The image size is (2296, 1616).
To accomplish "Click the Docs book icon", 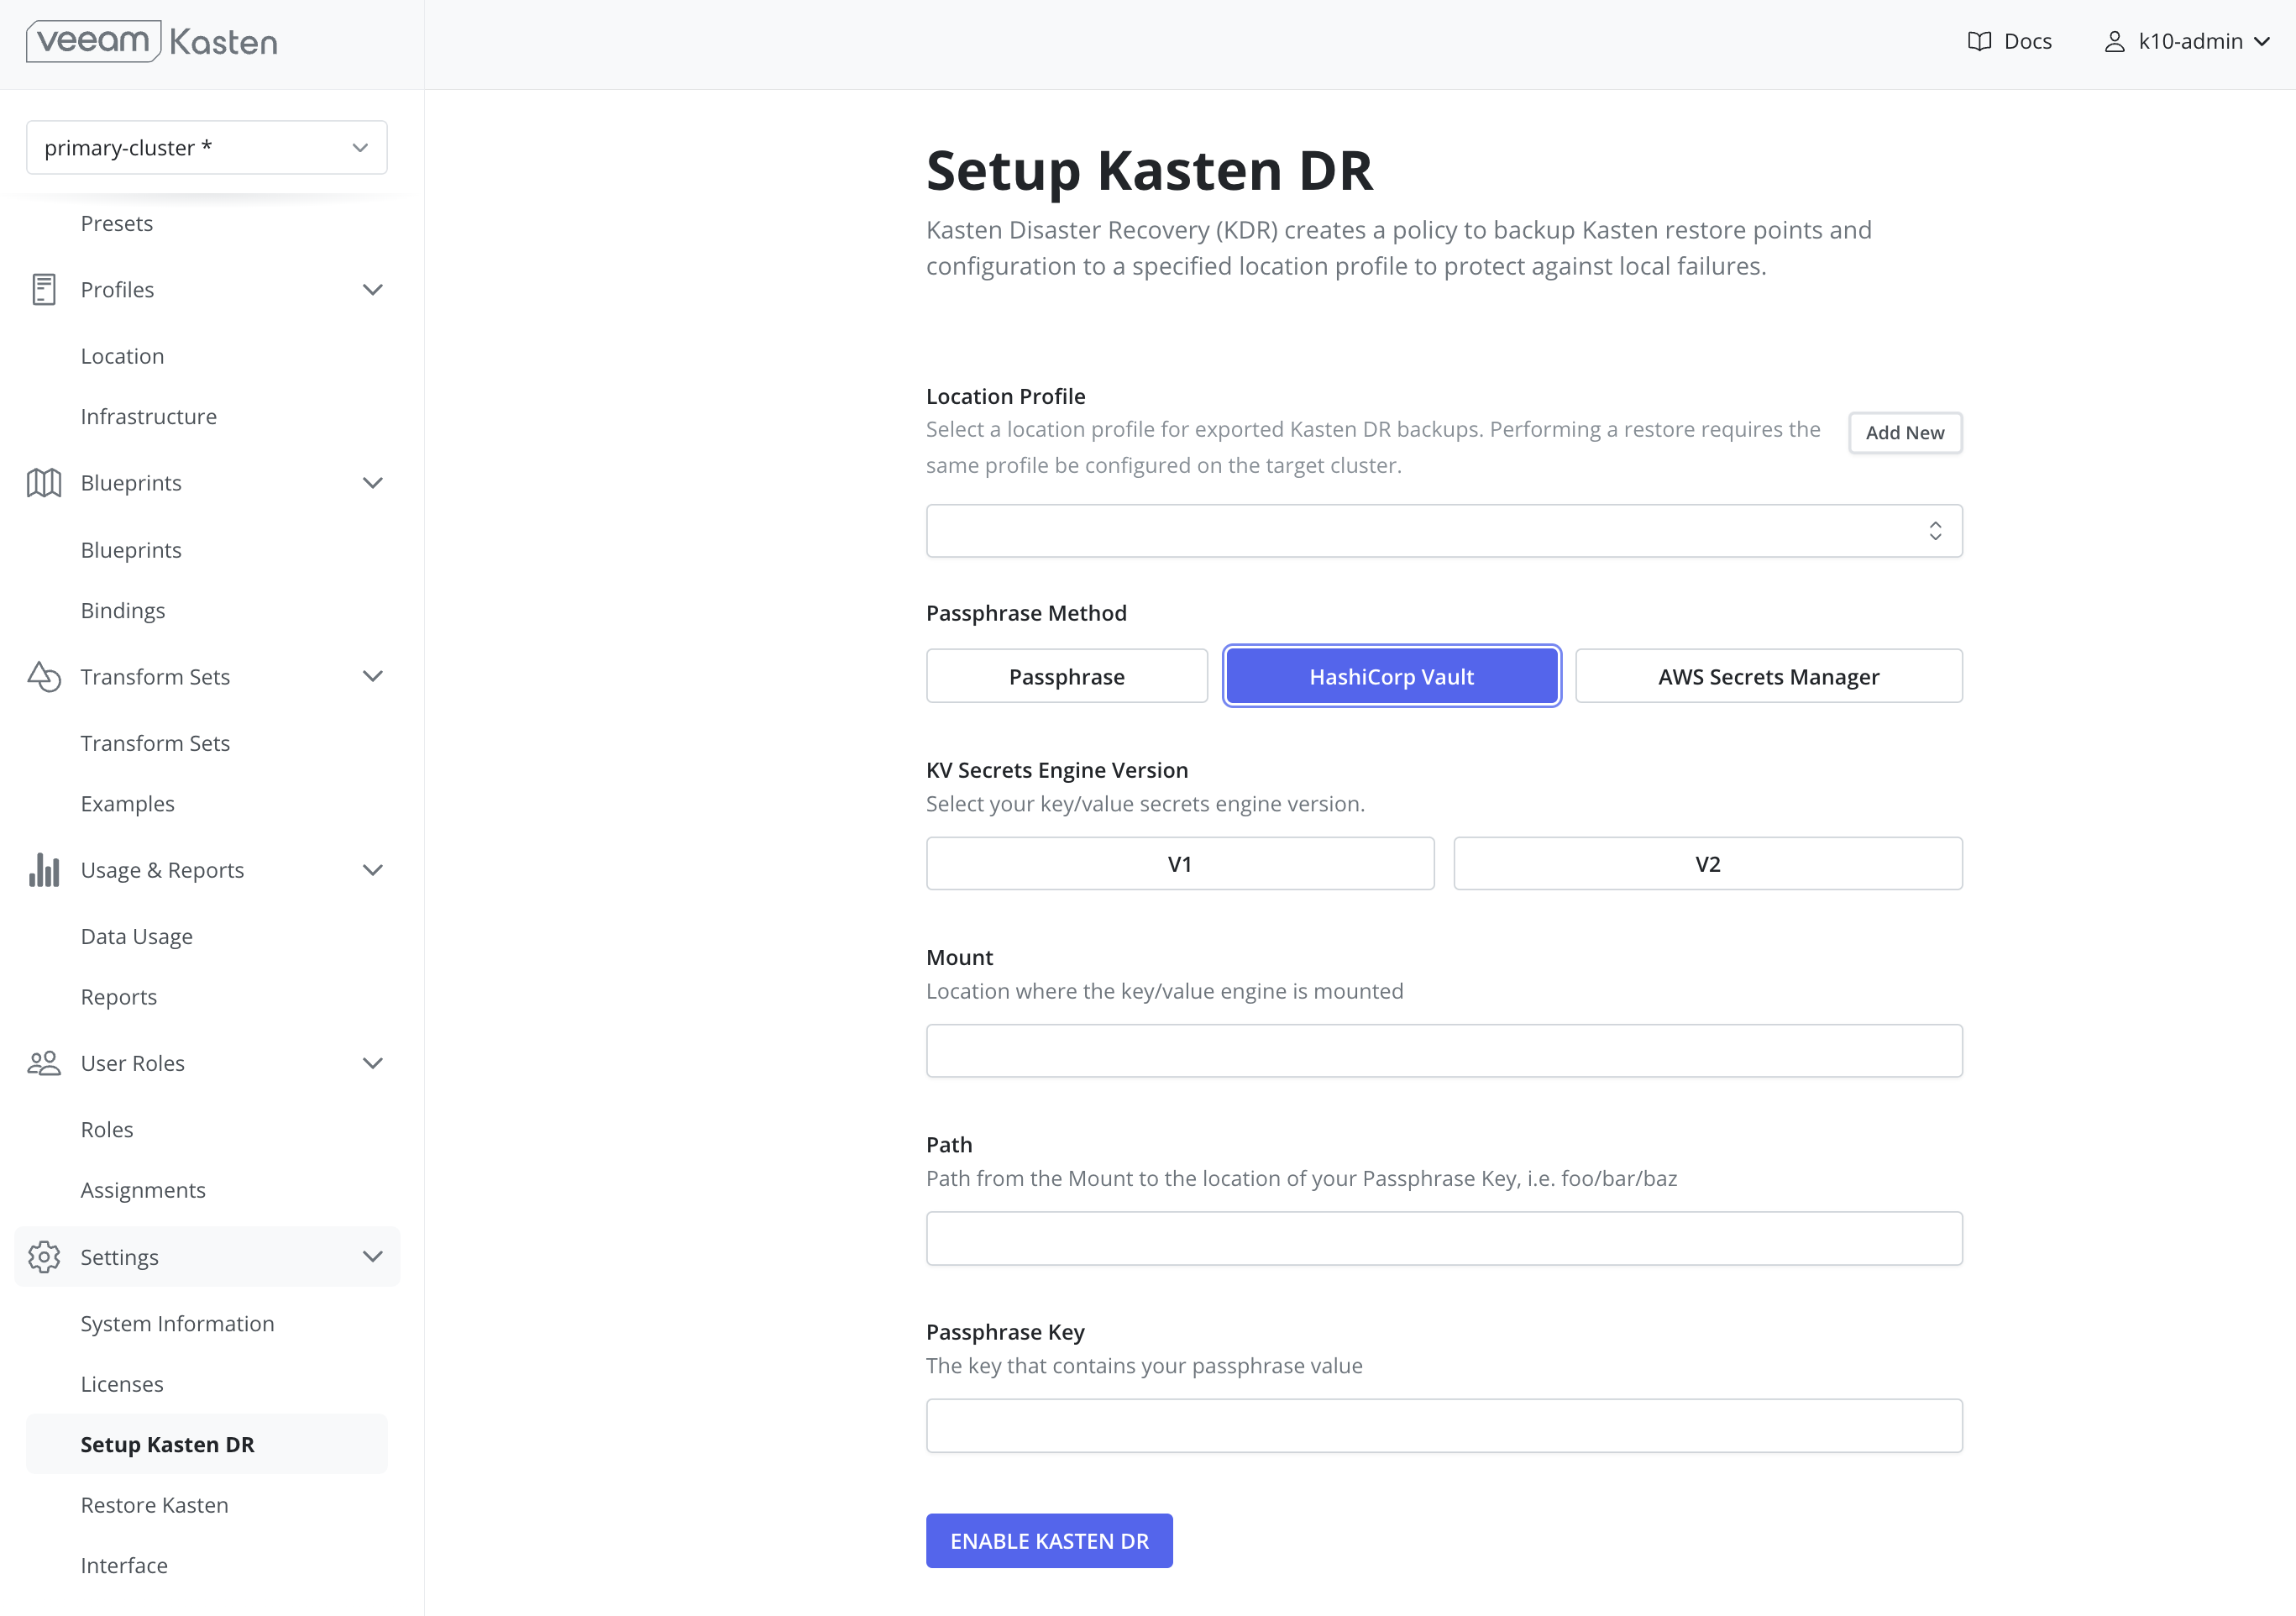I will pyautogui.click(x=1979, y=41).
